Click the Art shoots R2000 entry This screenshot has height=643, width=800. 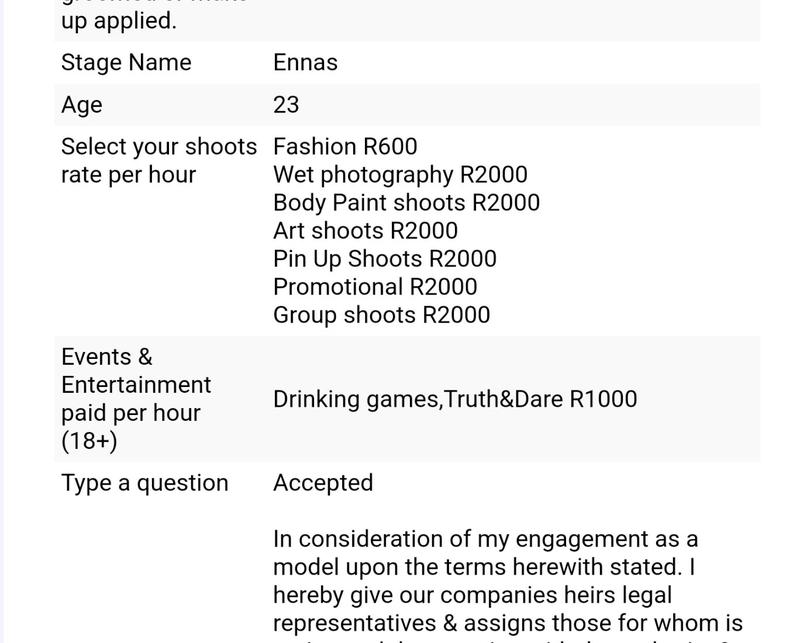pyautogui.click(x=365, y=231)
